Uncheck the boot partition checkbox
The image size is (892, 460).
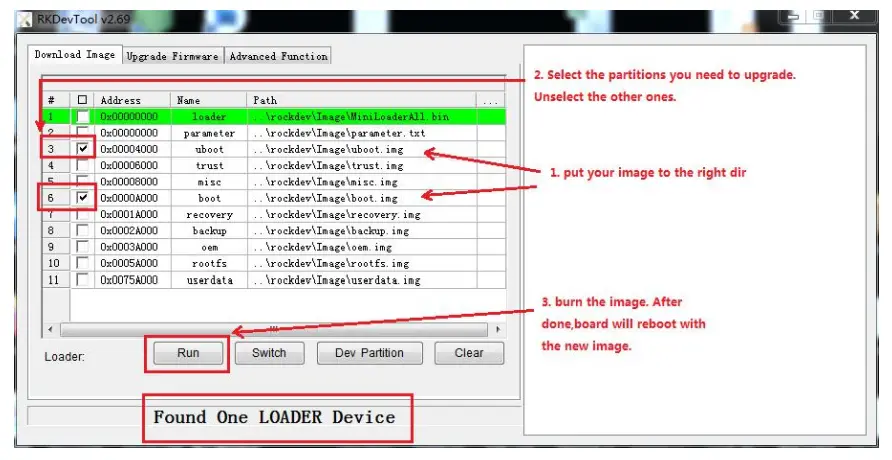[83, 198]
